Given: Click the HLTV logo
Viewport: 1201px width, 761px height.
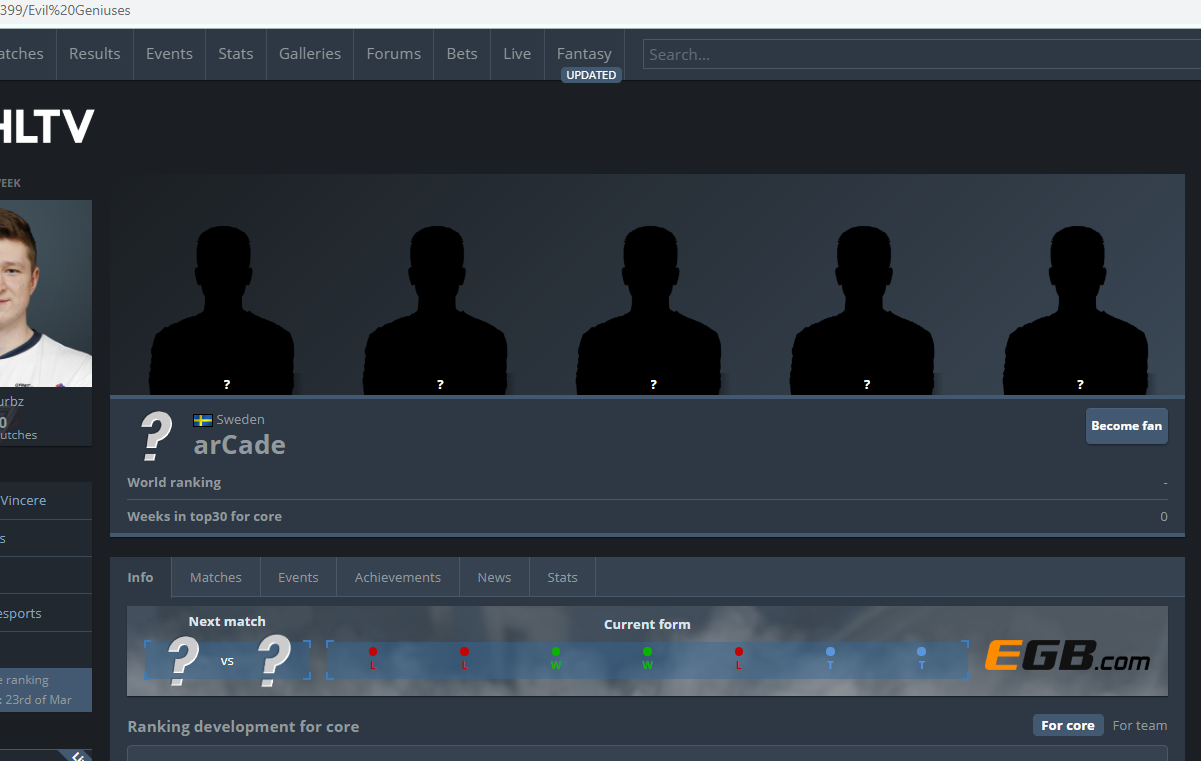Looking at the screenshot, I should pos(45,127).
